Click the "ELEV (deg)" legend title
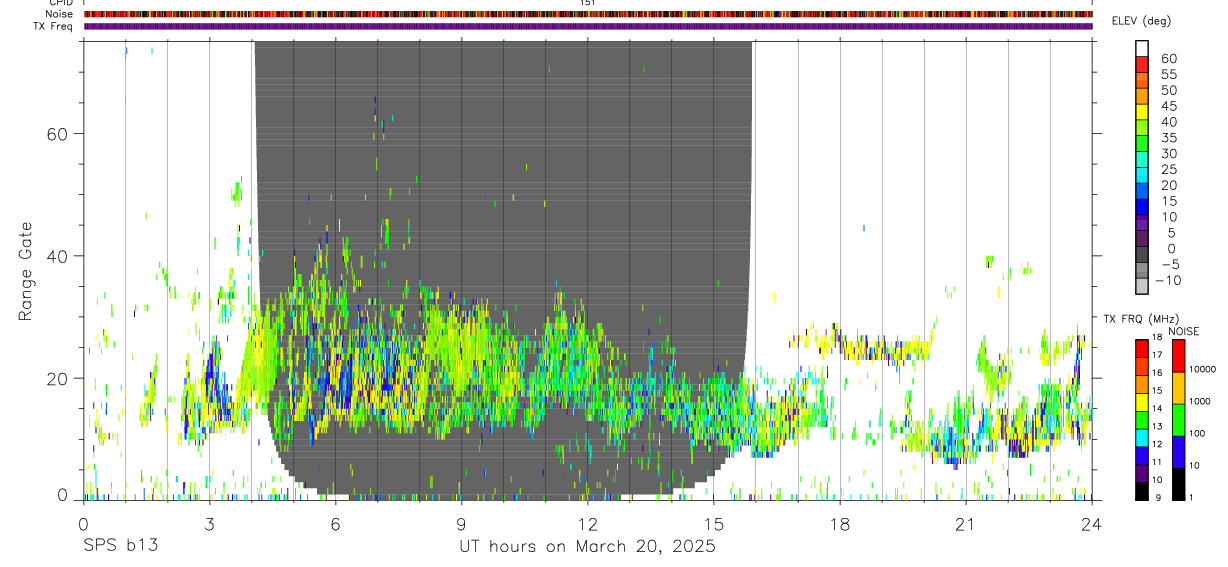This screenshot has height=567, width=1228. [1141, 22]
